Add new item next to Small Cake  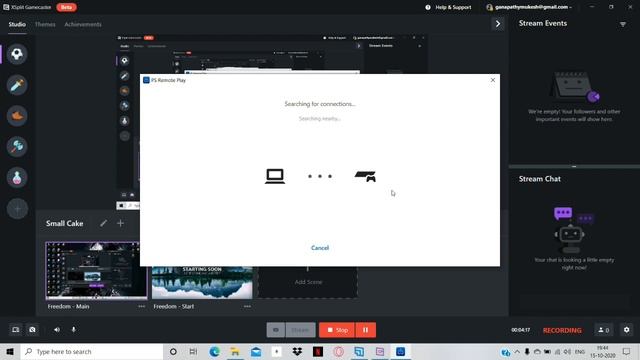click(120, 223)
